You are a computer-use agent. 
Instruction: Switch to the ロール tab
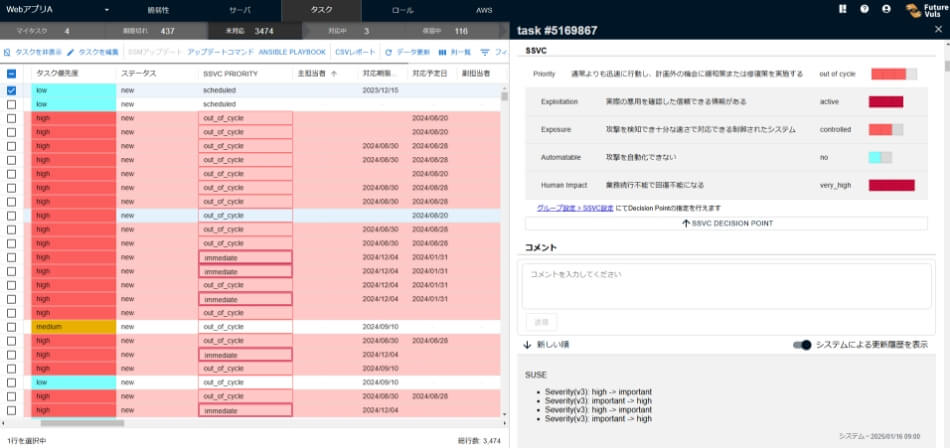(402, 9)
